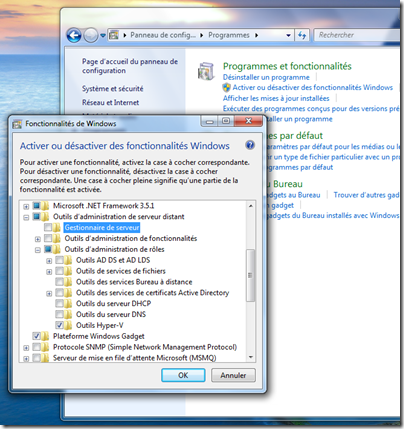This screenshot has height=429, width=404.
Task: Toggle Microsoft .NET Framework 3.5.1 checkbox
Action: point(36,206)
